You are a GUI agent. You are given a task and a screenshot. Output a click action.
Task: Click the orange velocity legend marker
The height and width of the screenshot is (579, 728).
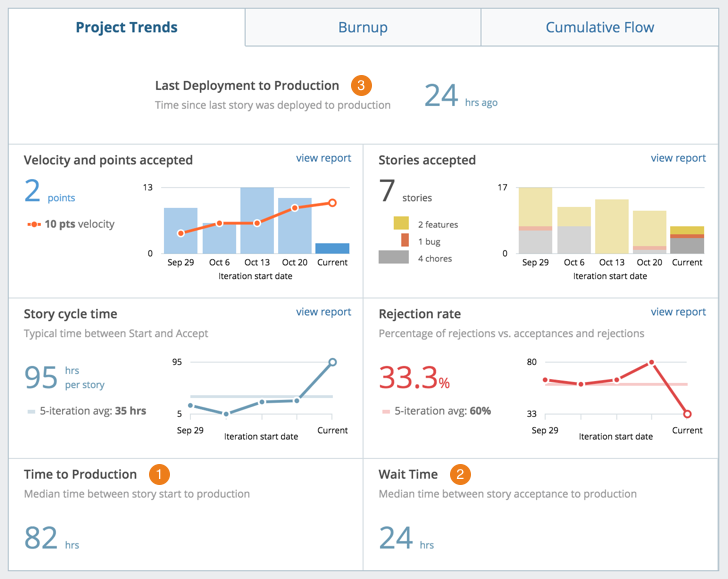(x=33, y=224)
